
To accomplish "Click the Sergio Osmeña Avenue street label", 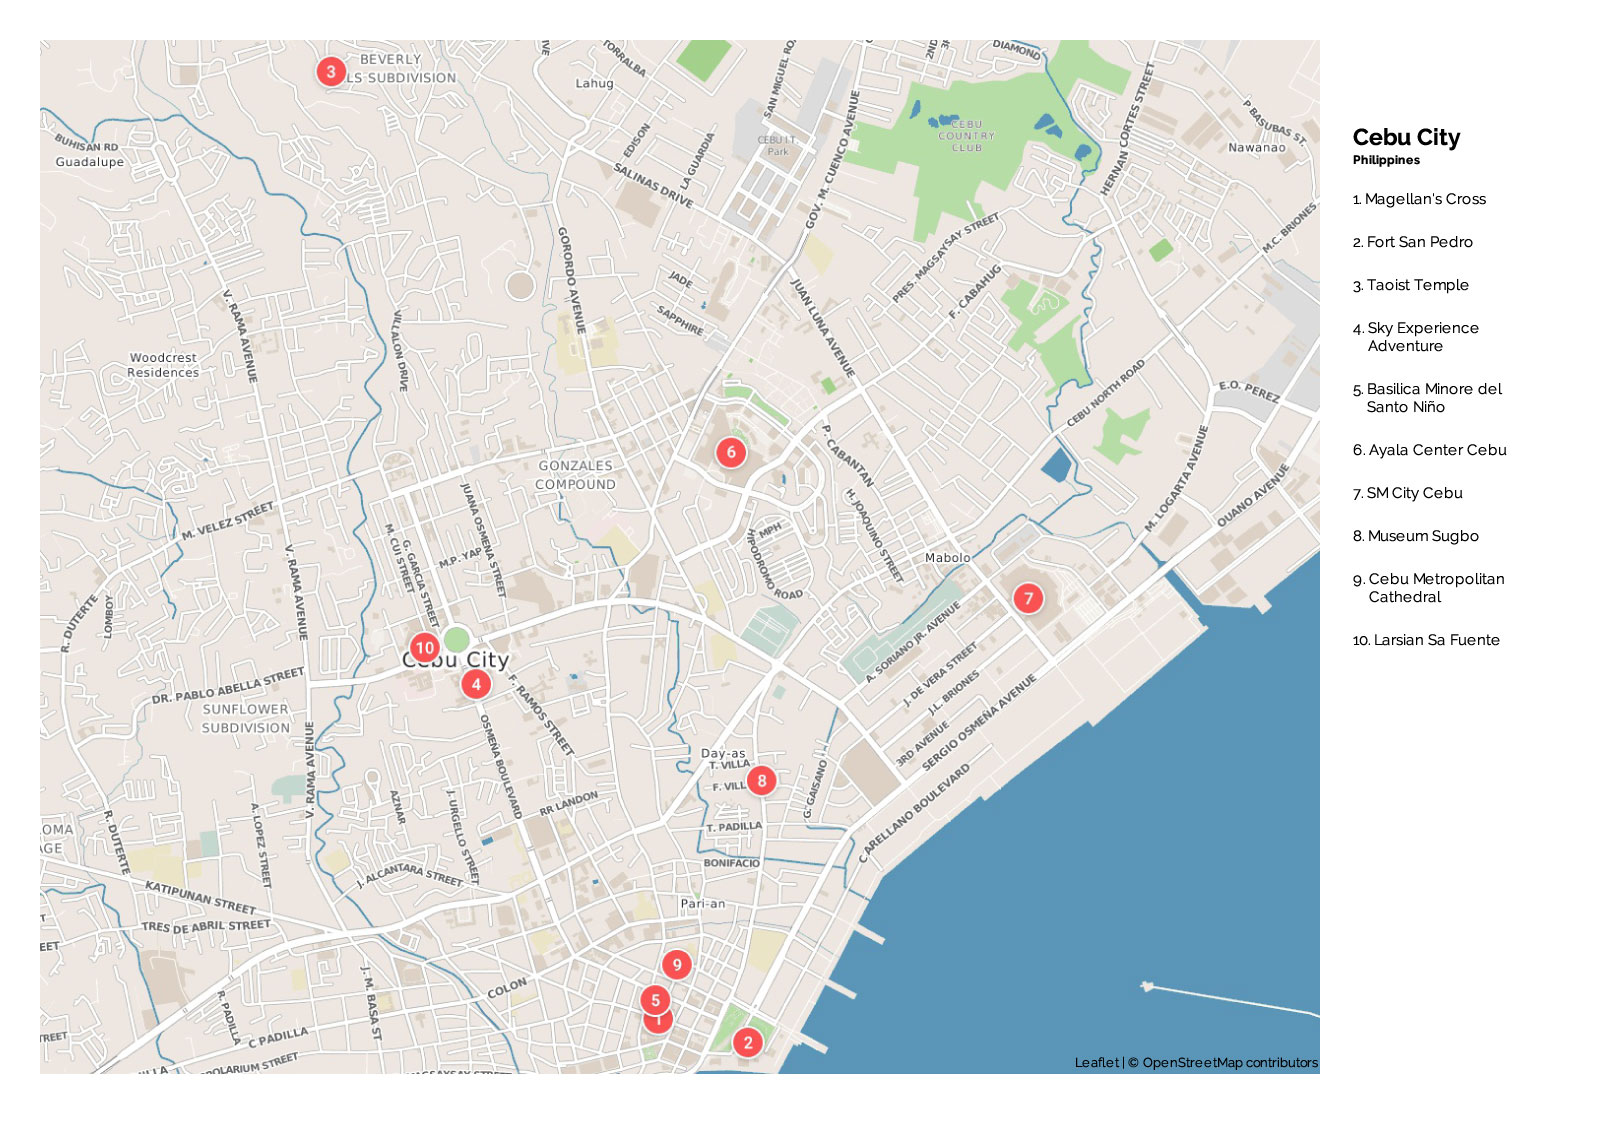I will point(979,723).
